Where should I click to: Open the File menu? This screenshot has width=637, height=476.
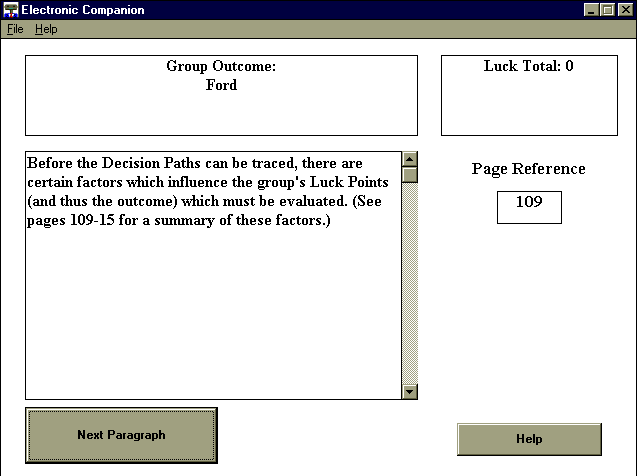click(x=15, y=29)
